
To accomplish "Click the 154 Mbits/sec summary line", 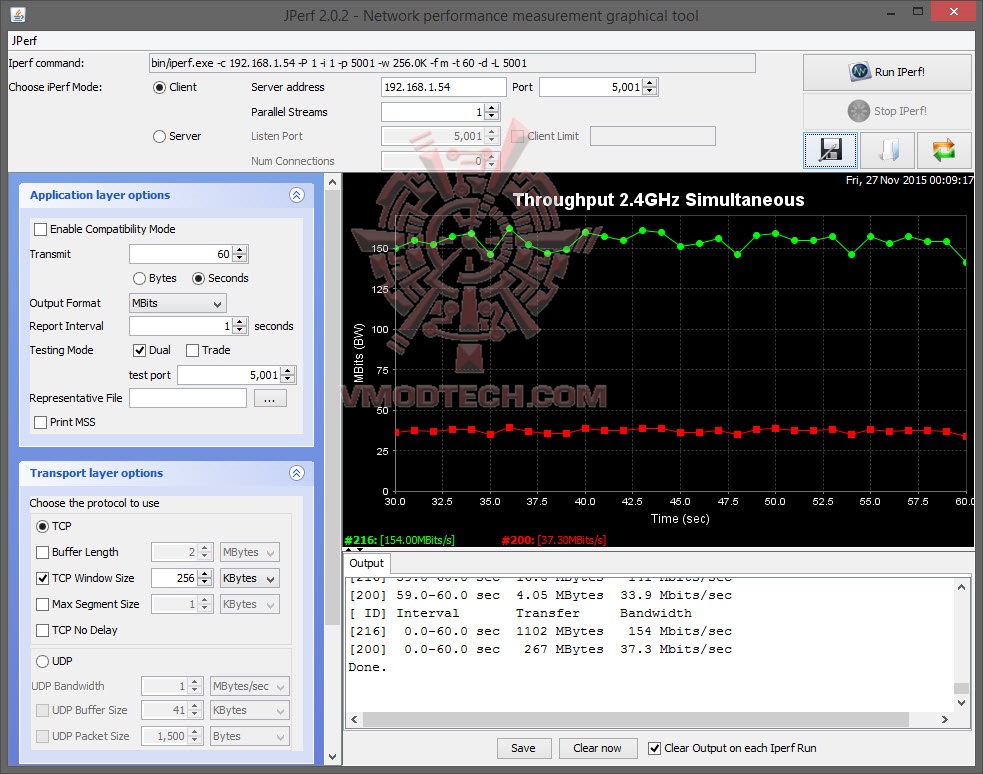I will [540, 632].
